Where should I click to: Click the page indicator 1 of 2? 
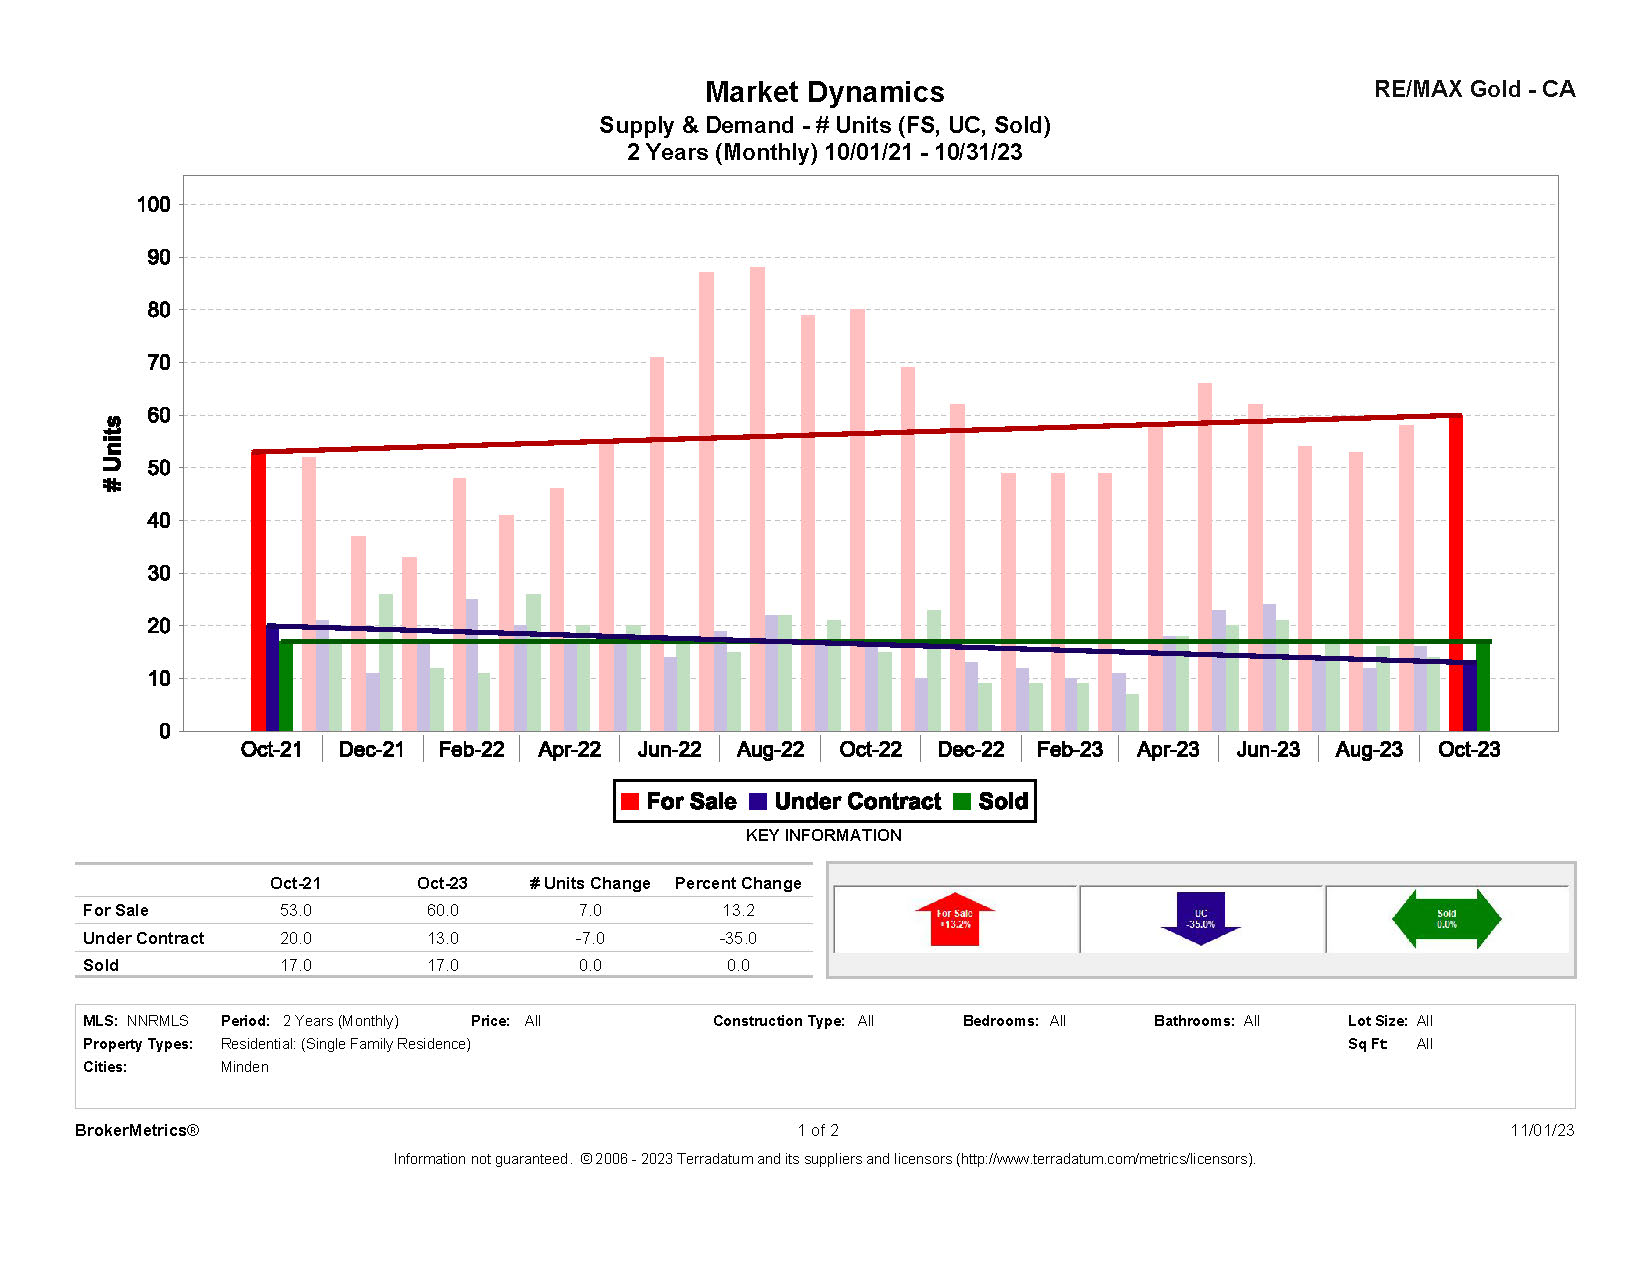pyautogui.click(x=818, y=1130)
